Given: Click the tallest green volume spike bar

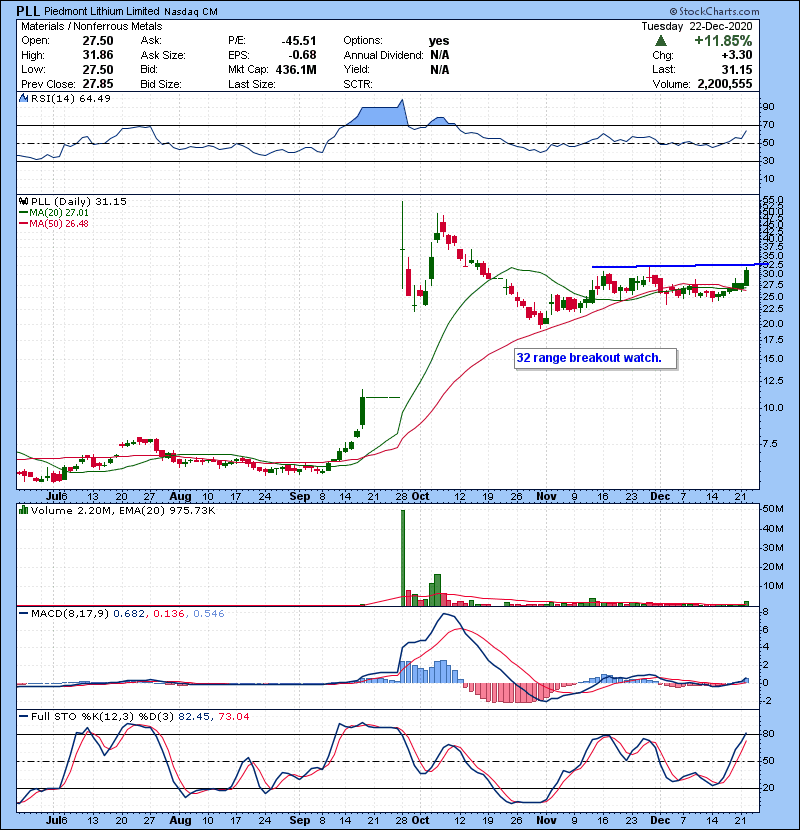Looking at the screenshot, I should coord(403,558).
